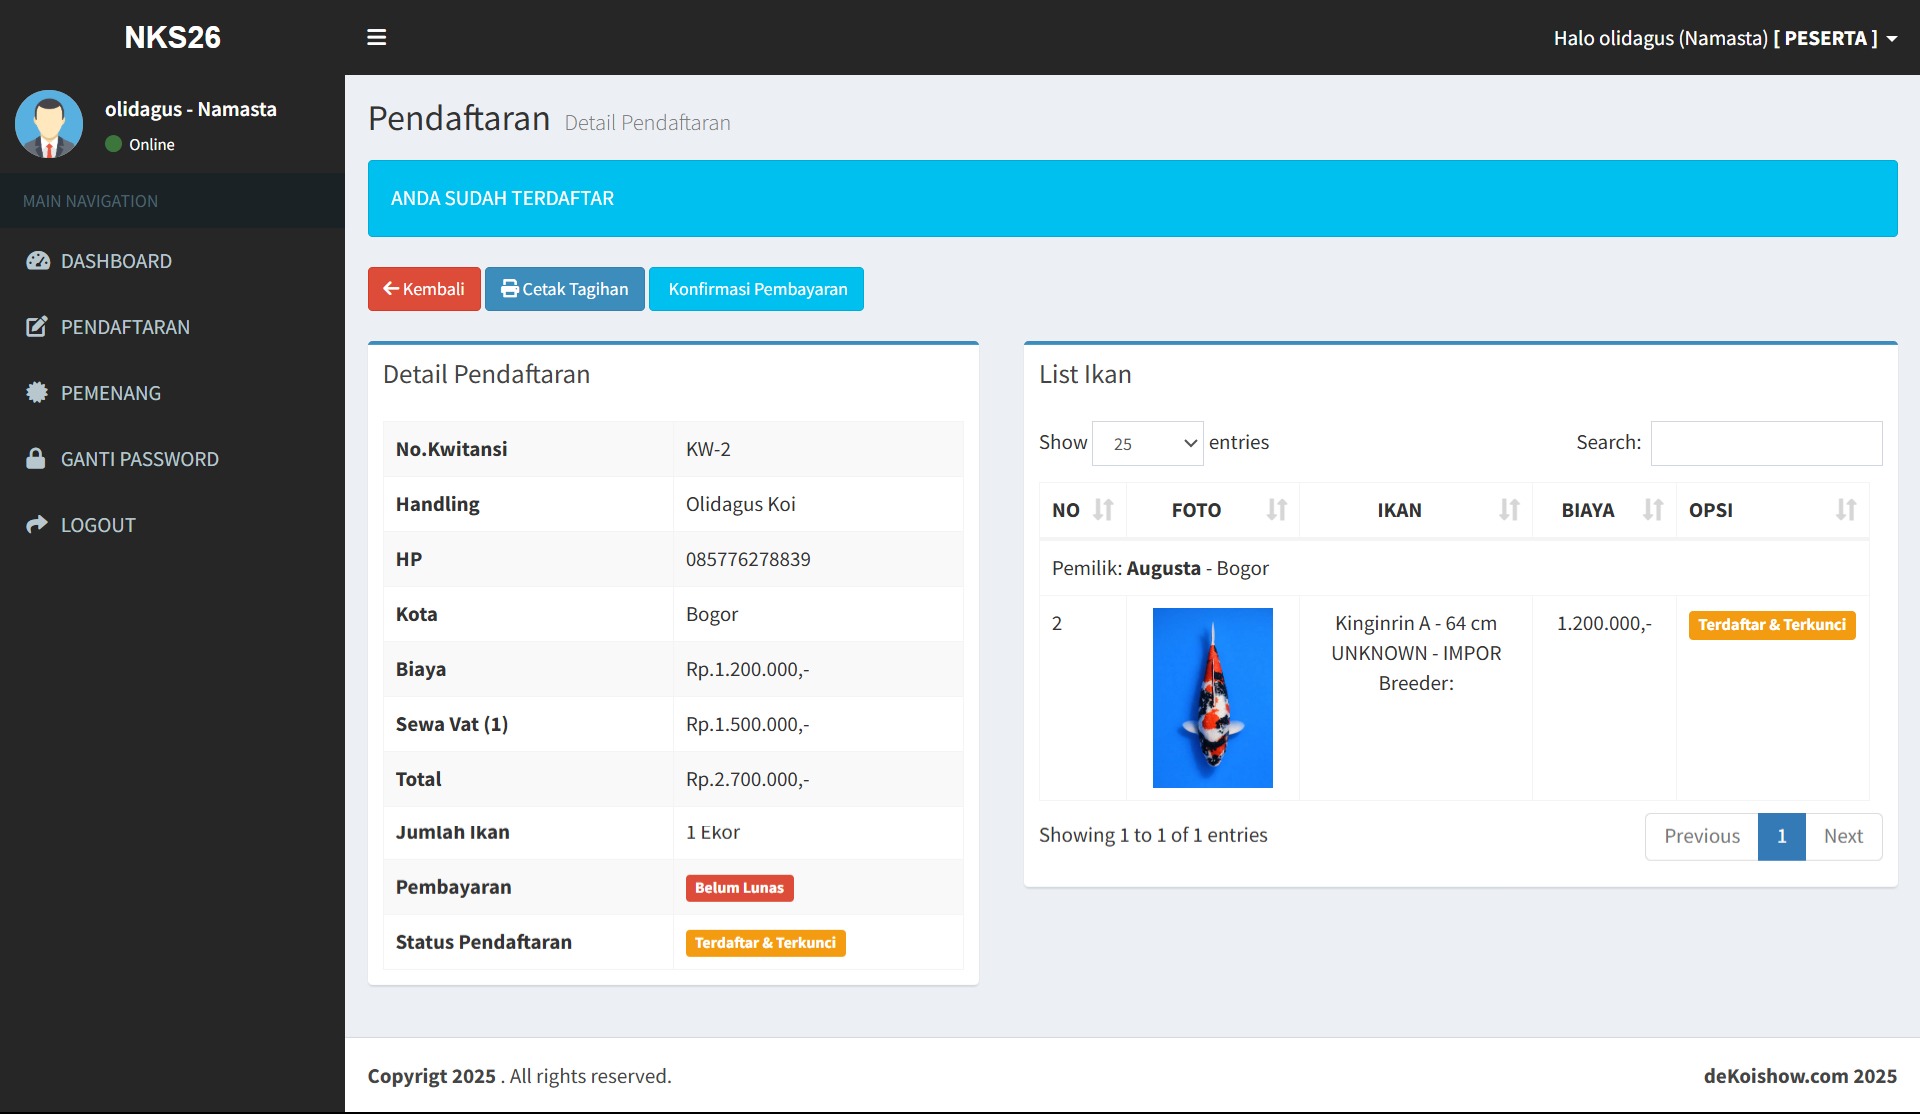Open the show entries dropdown
The width and height of the screenshot is (1920, 1114).
pyautogui.click(x=1147, y=443)
